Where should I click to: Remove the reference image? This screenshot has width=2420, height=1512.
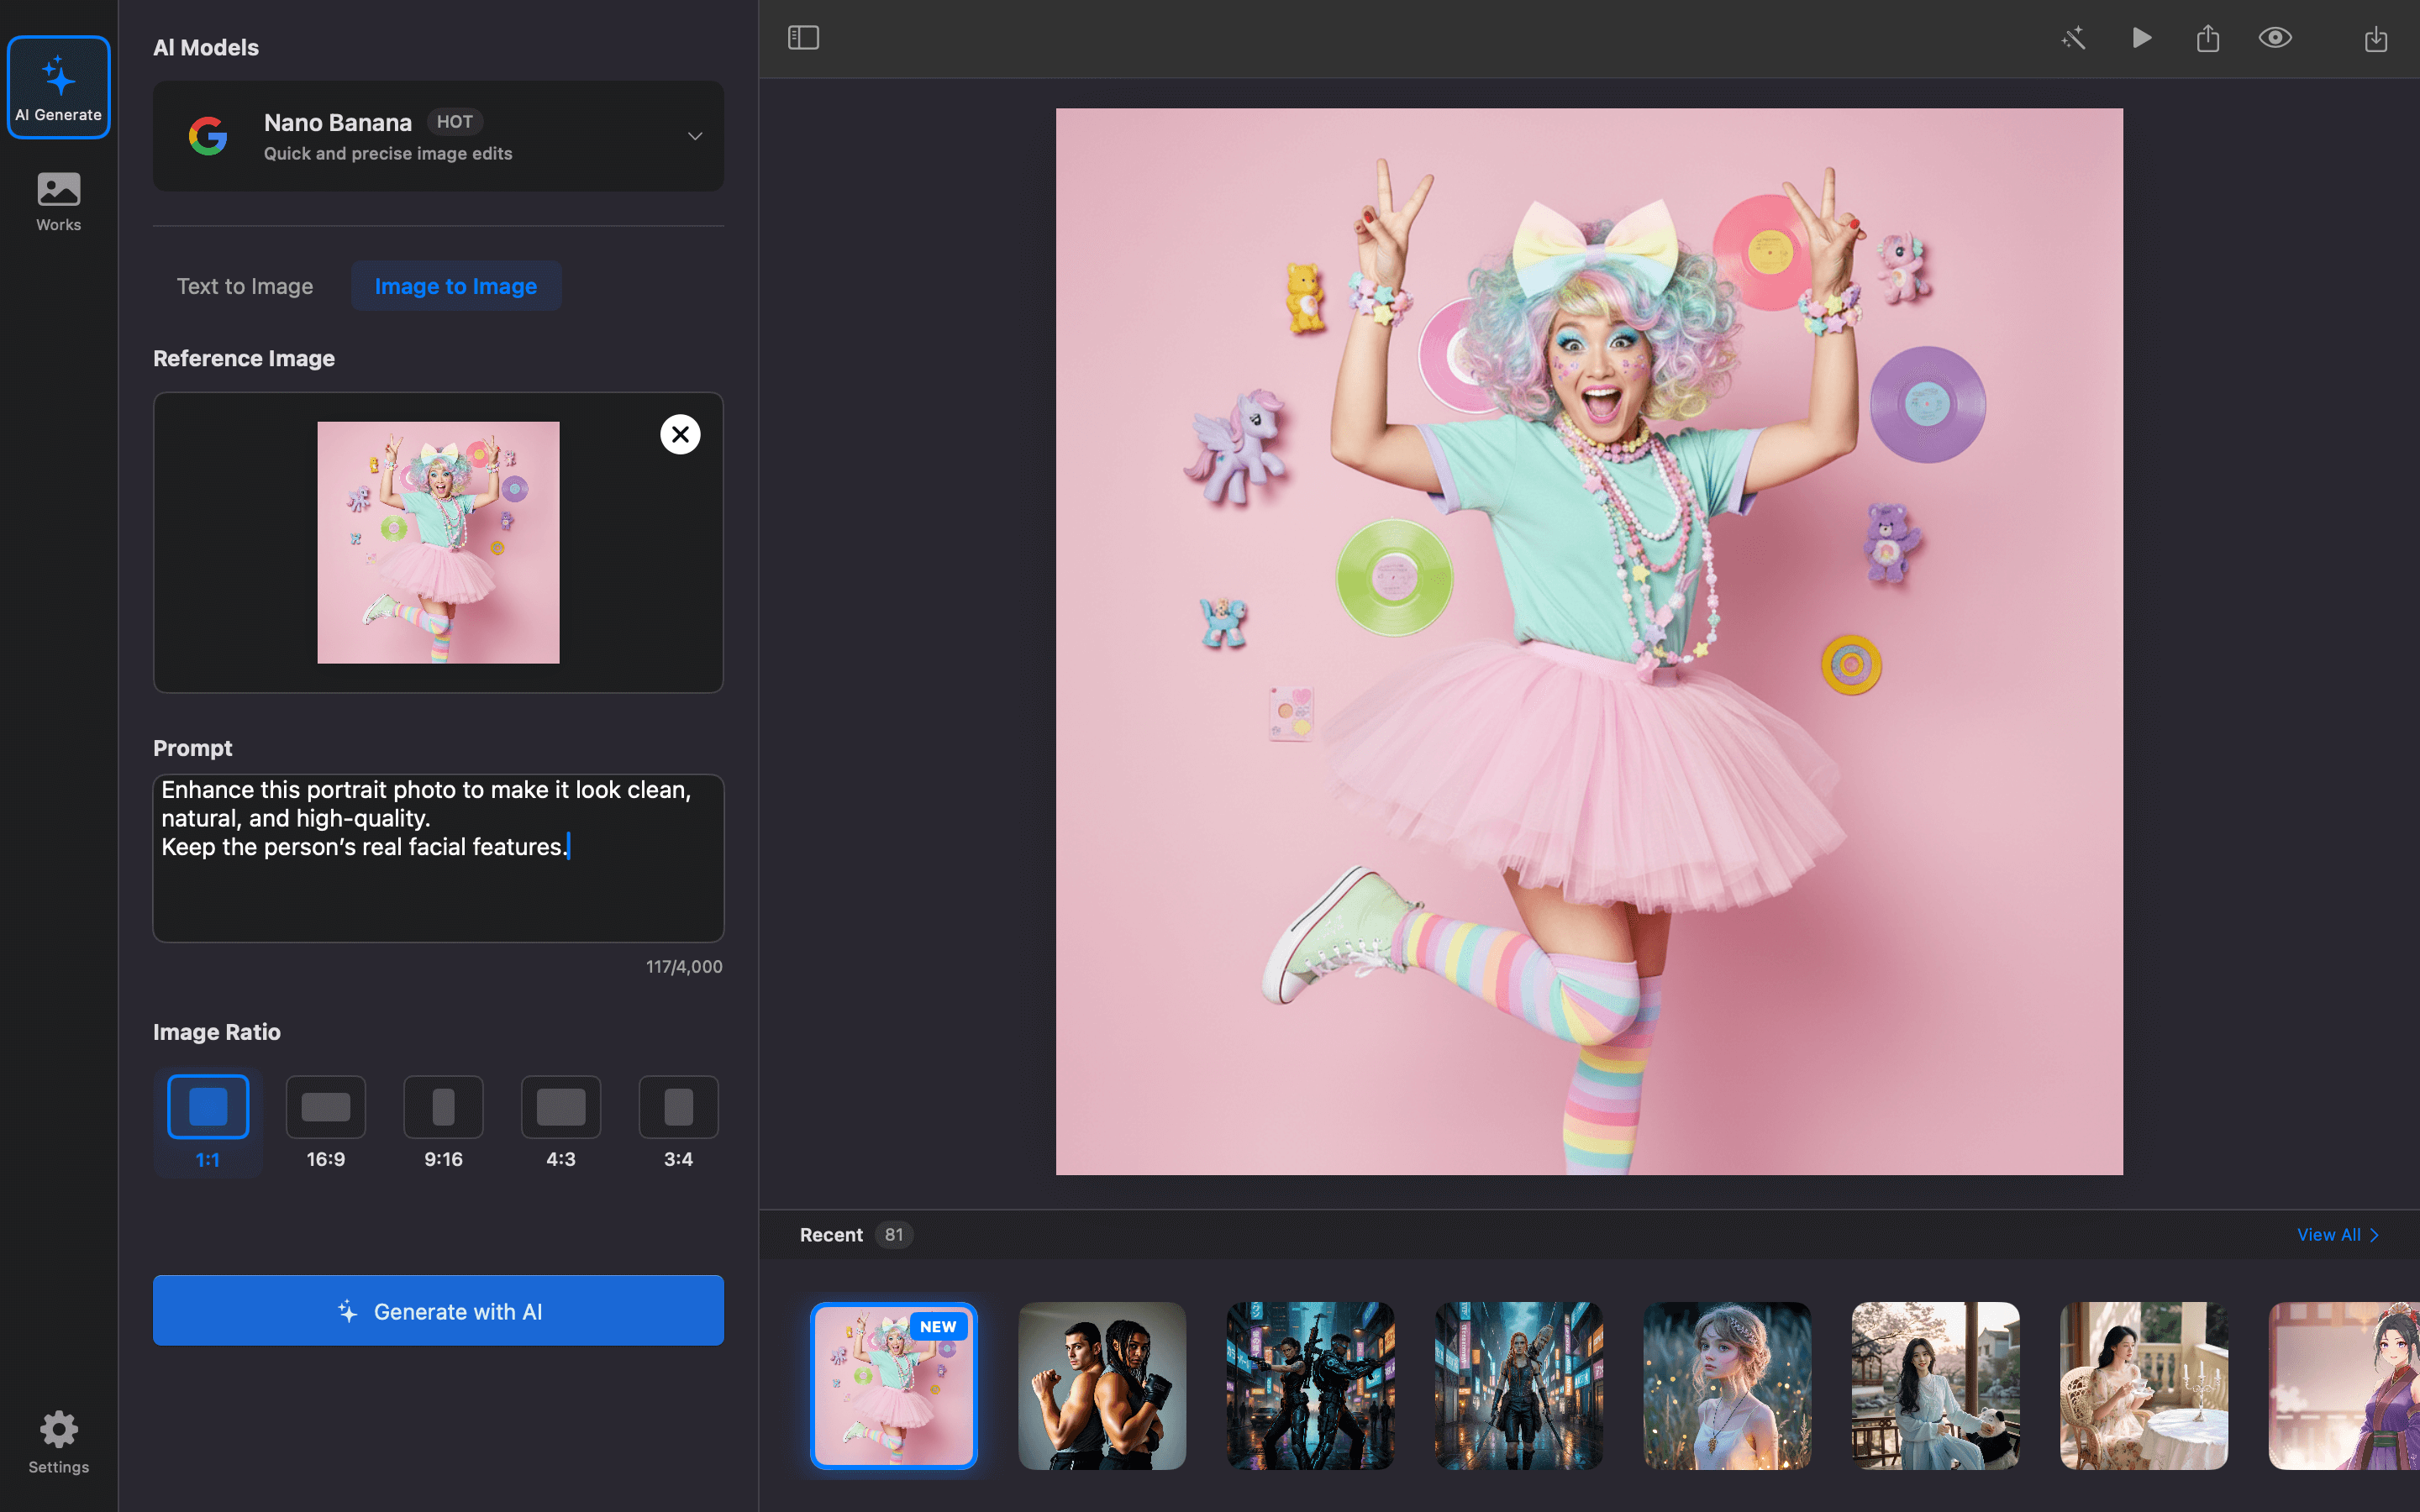point(680,434)
